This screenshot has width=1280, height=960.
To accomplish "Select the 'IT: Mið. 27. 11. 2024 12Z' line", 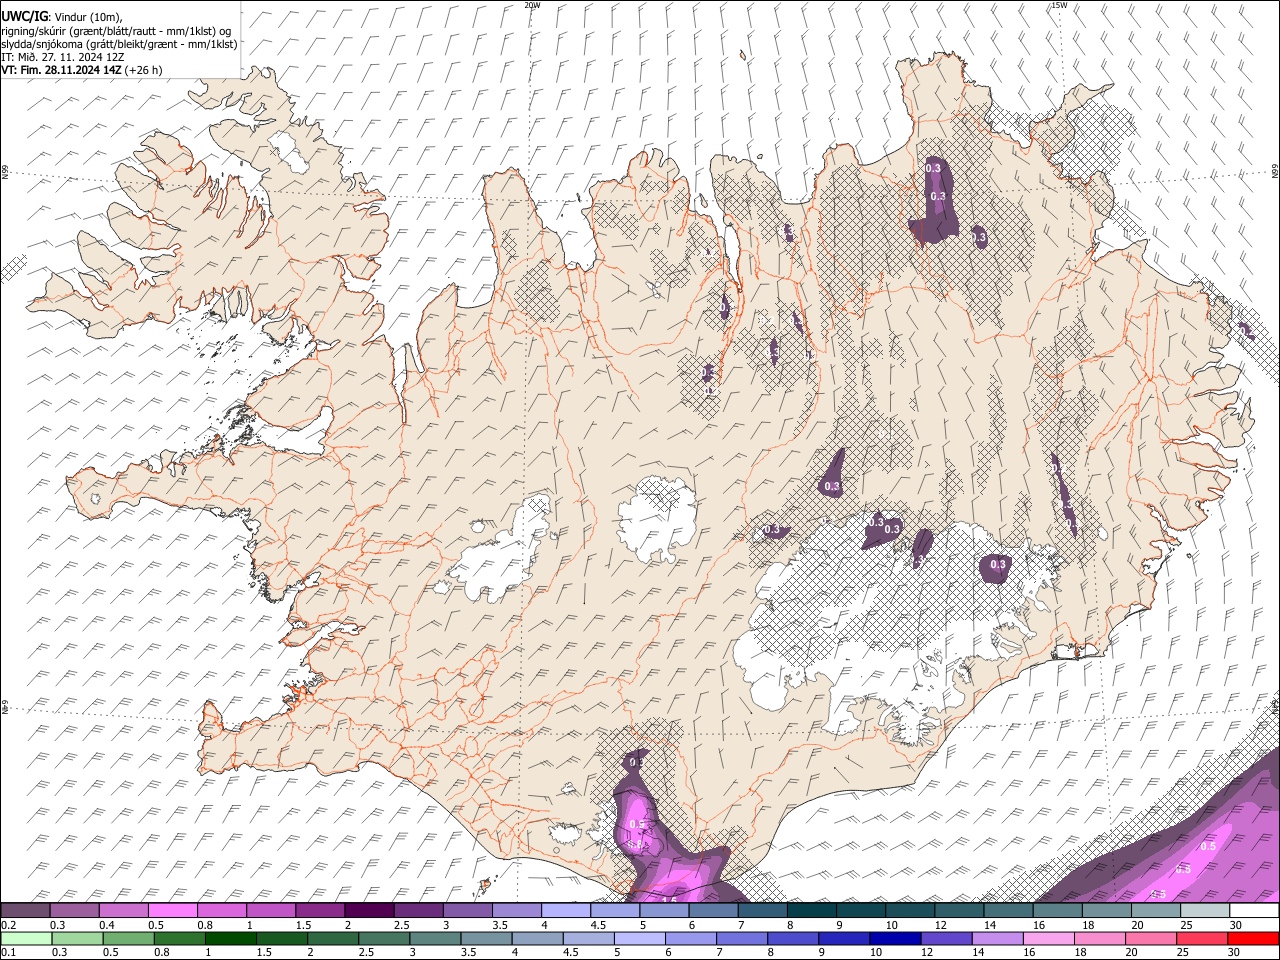I will tap(63, 57).
